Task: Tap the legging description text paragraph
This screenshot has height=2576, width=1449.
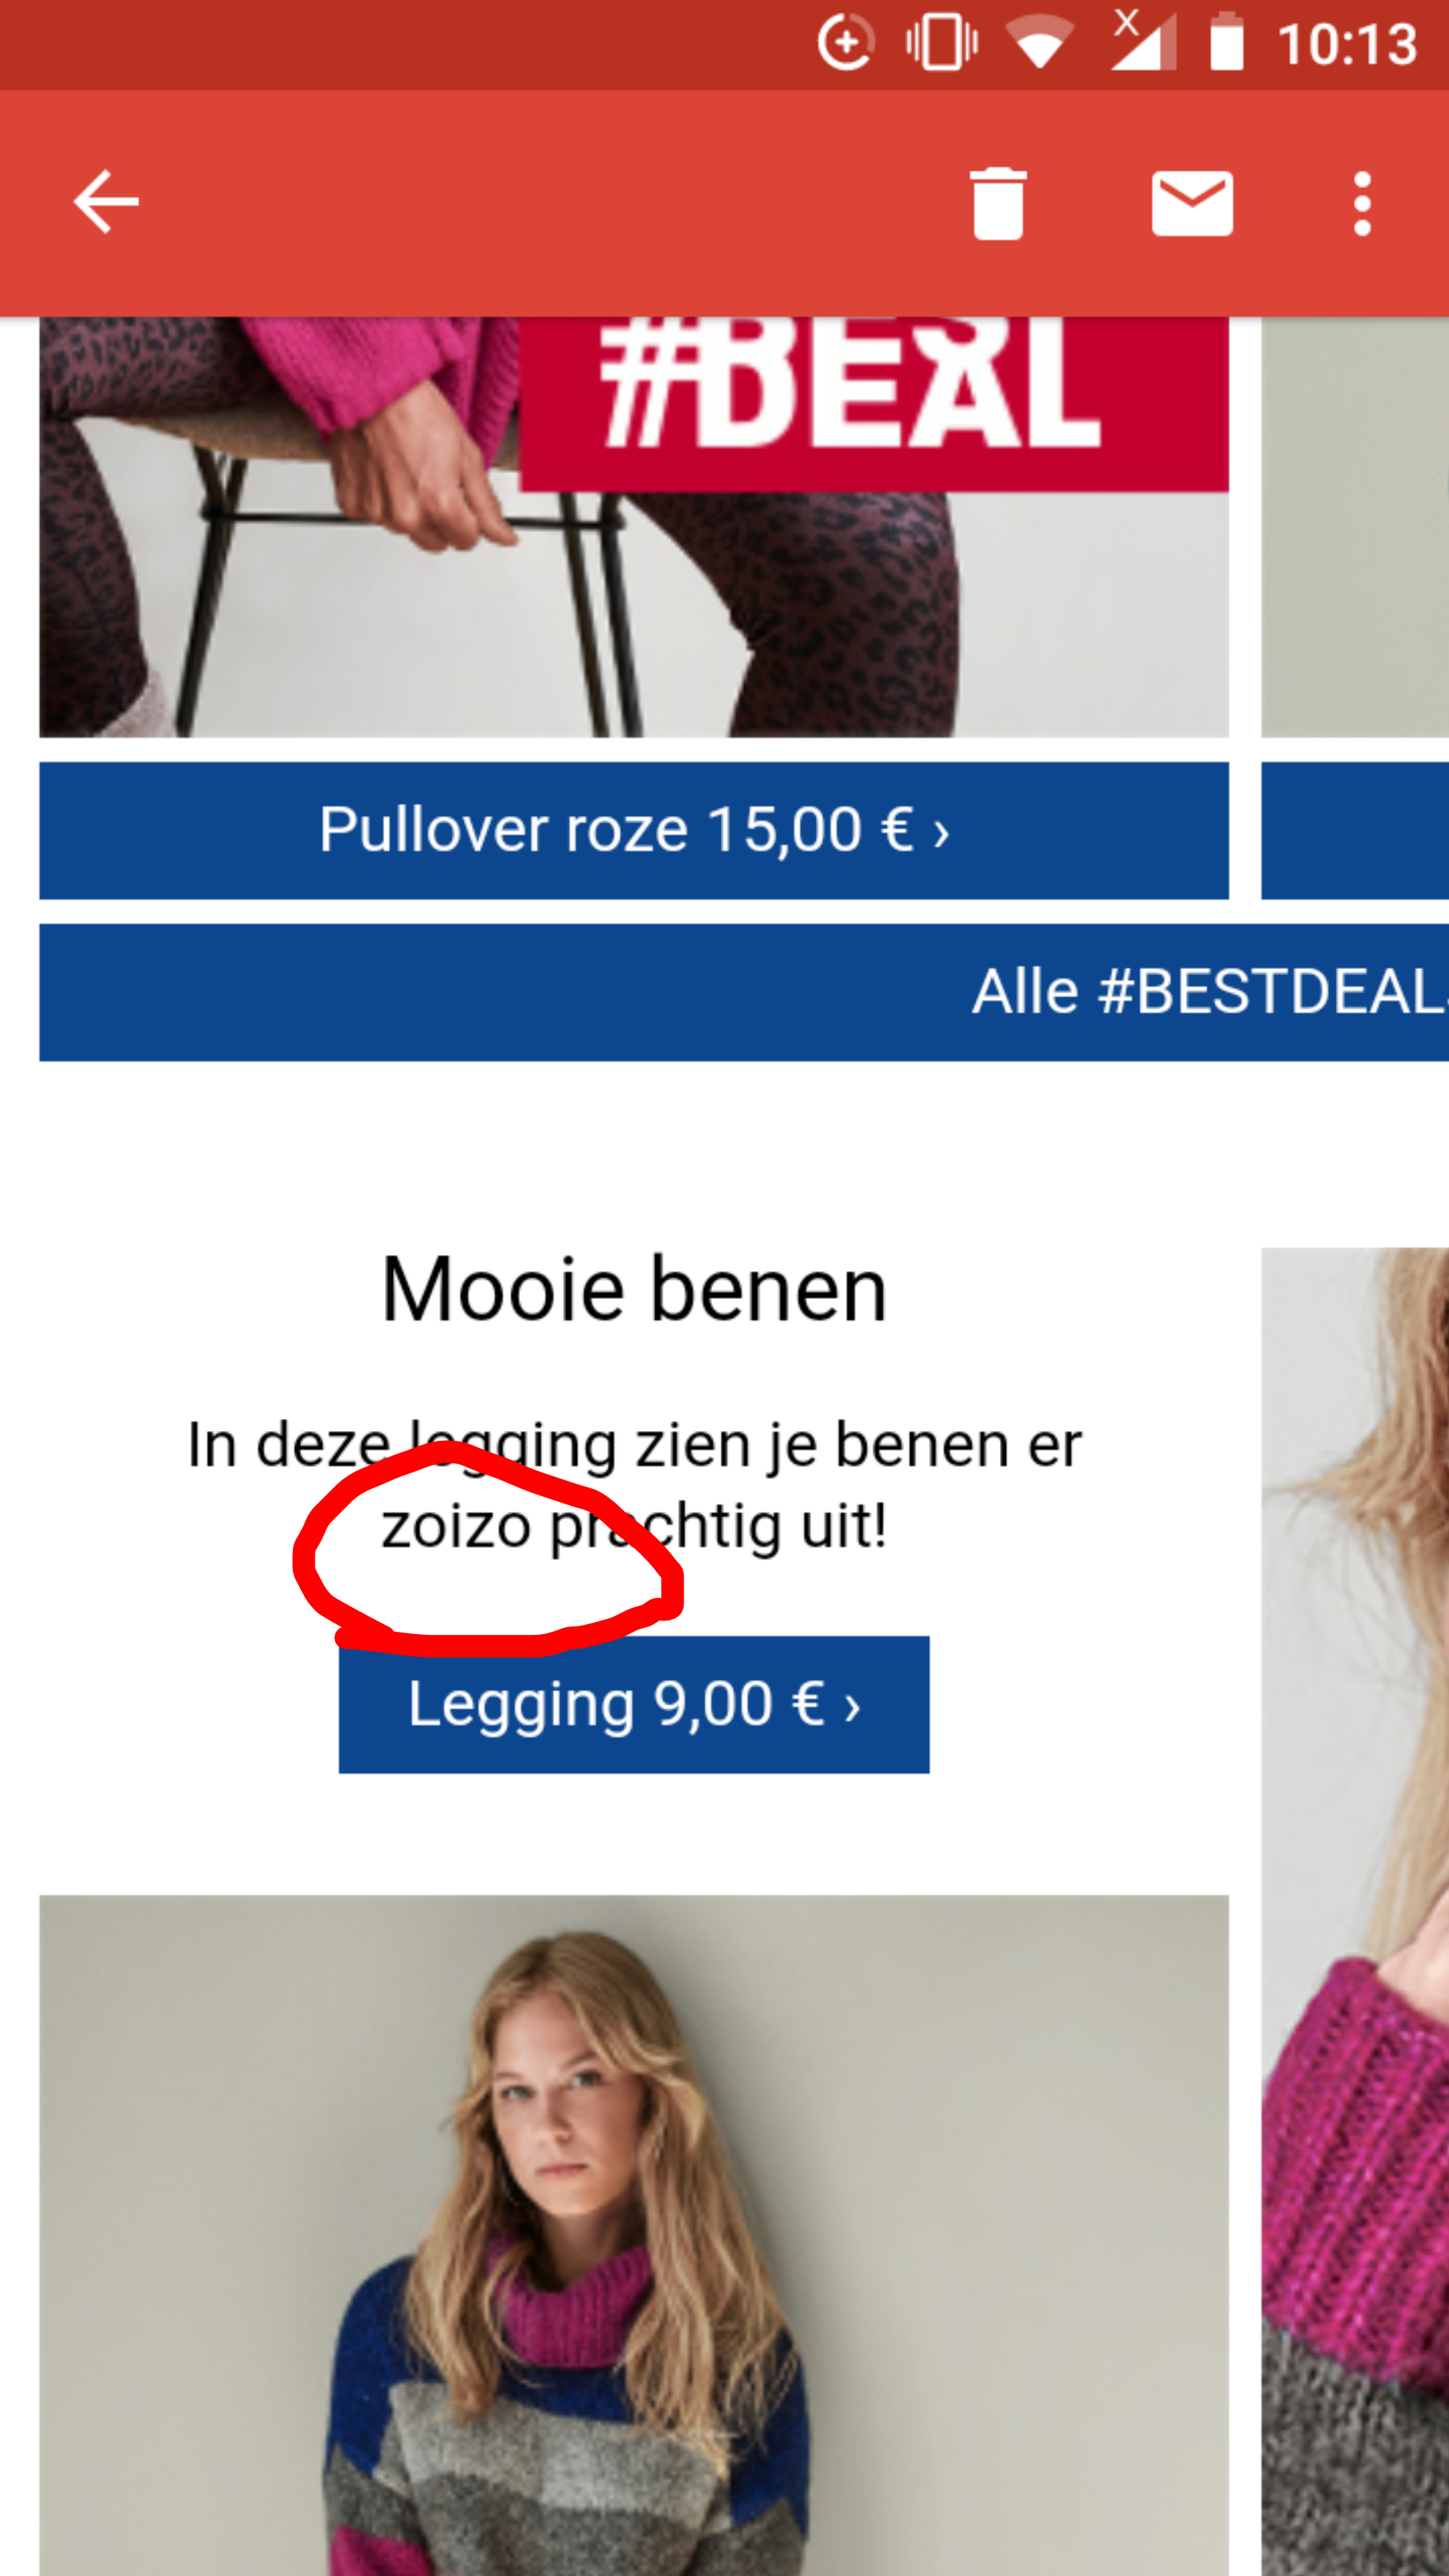Action: pyautogui.click(x=634, y=1485)
